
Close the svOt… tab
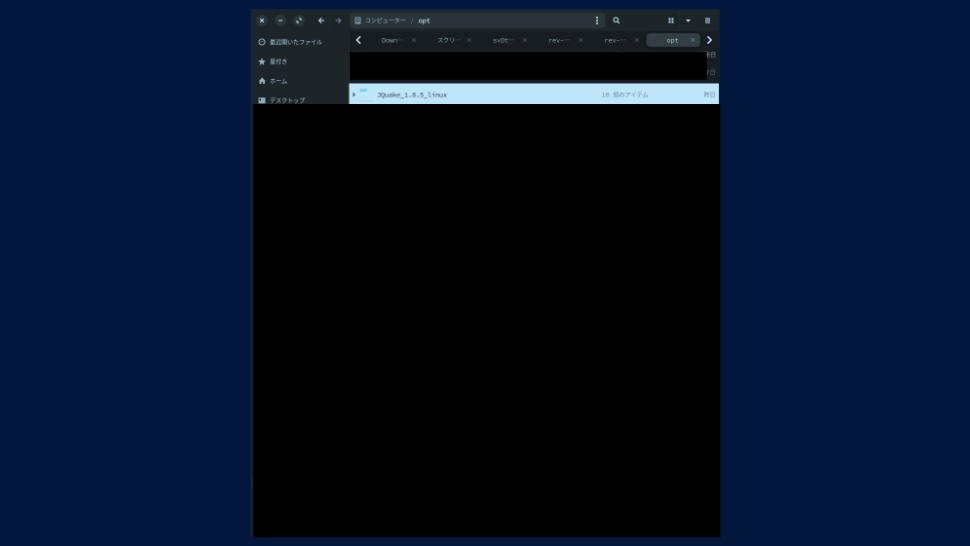coord(525,40)
